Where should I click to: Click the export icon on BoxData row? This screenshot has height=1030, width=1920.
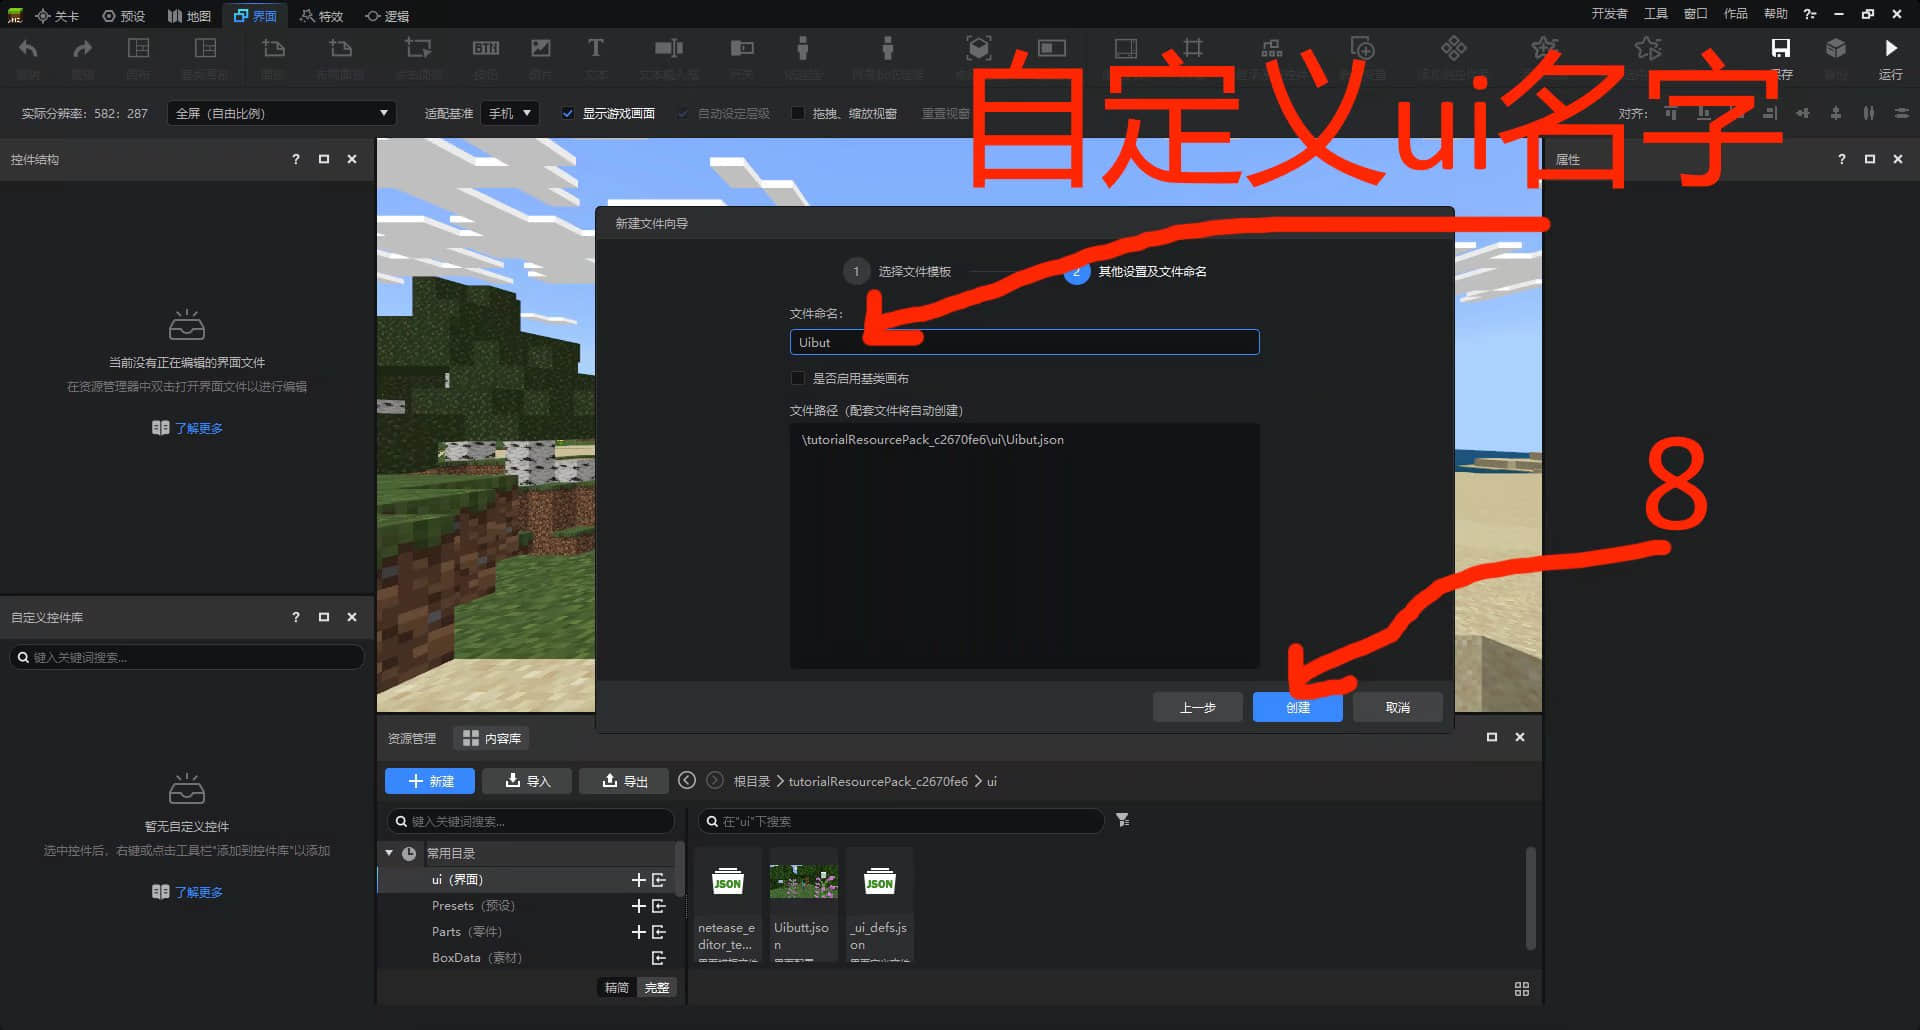(659, 958)
